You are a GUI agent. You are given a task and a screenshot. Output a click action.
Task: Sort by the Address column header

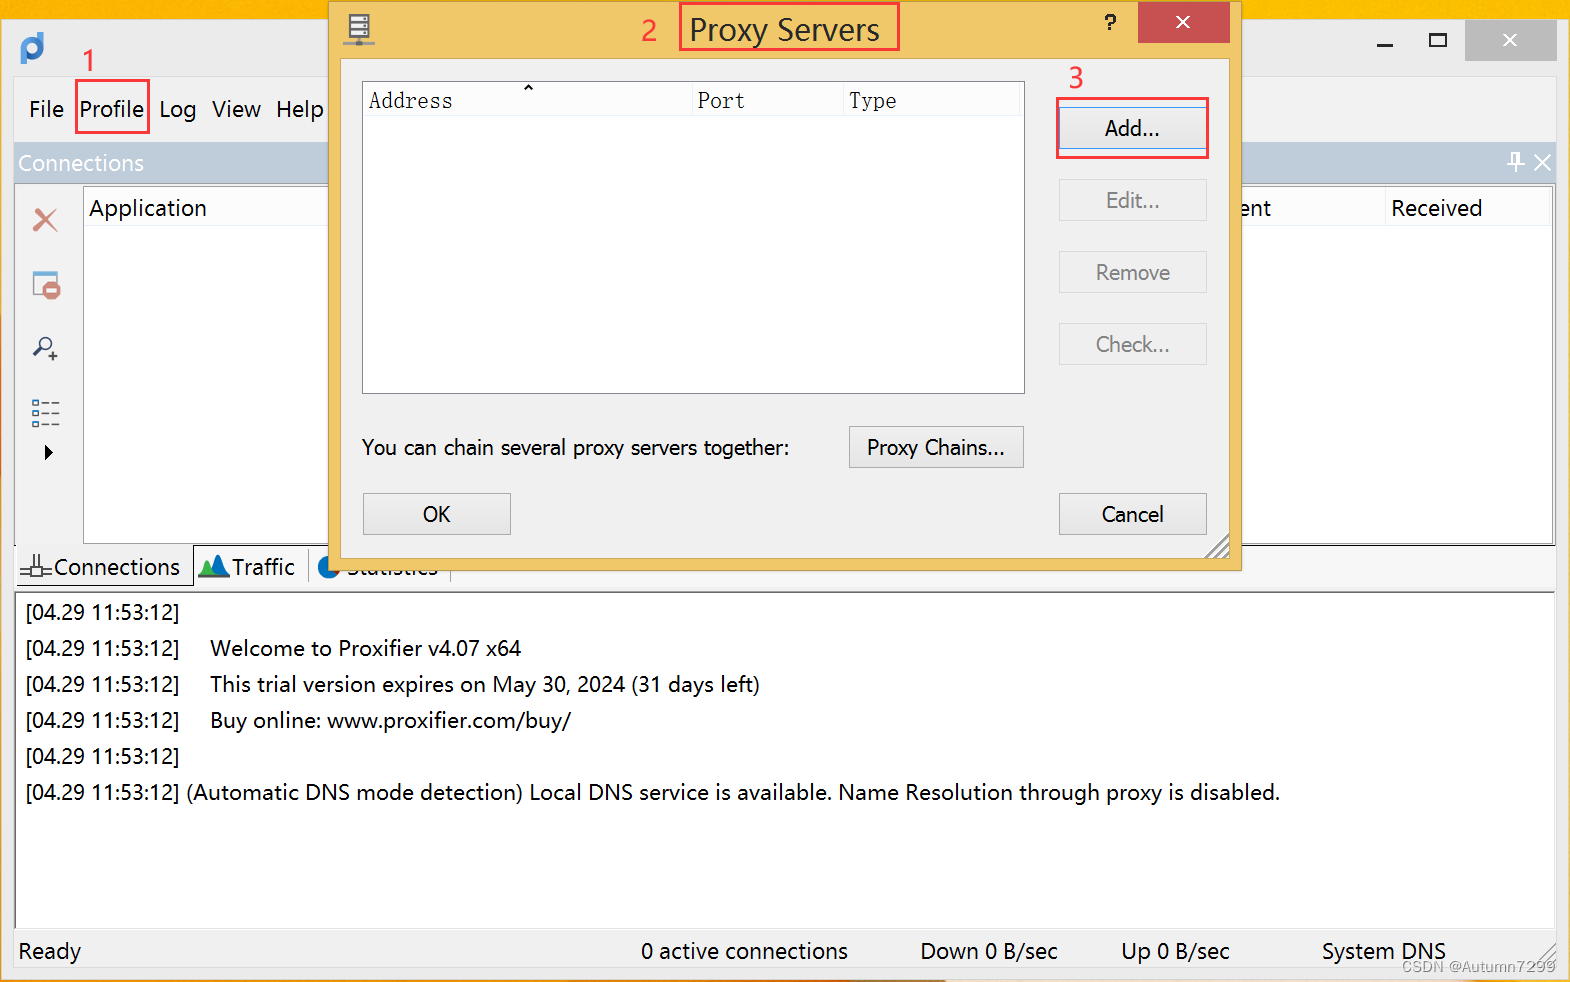(x=527, y=100)
